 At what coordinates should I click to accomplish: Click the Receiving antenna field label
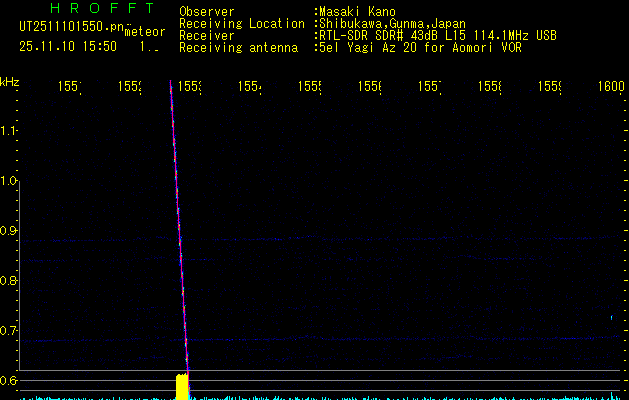click(x=238, y=47)
